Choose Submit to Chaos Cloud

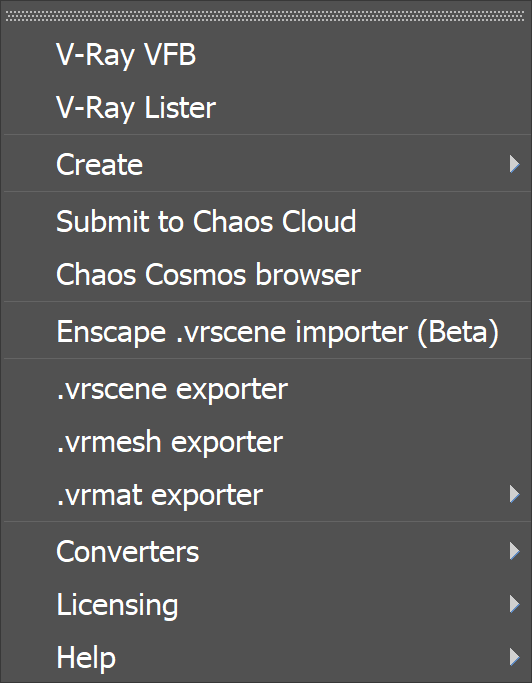[x=266, y=221]
